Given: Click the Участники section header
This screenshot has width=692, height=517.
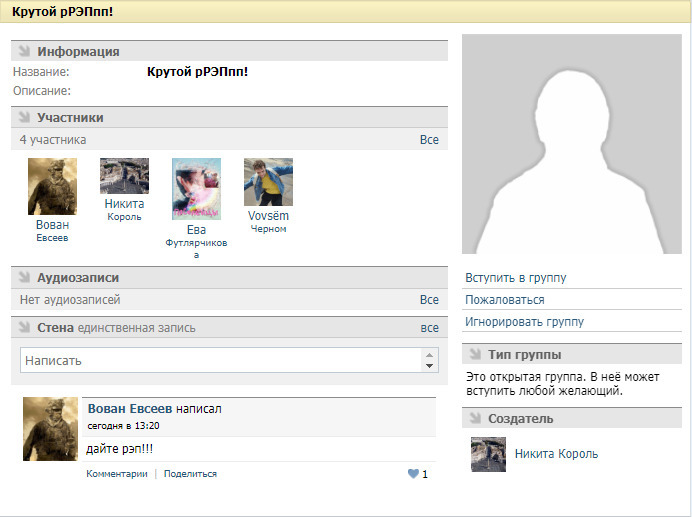Looking at the screenshot, I should pos(229,117).
